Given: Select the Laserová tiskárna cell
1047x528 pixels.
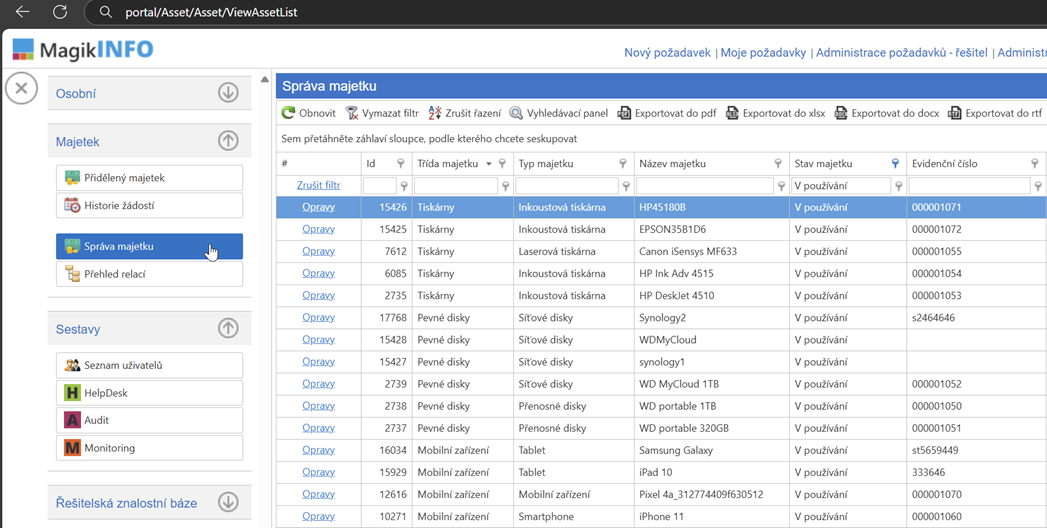Looking at the screenshot, I should click(574, 251).
